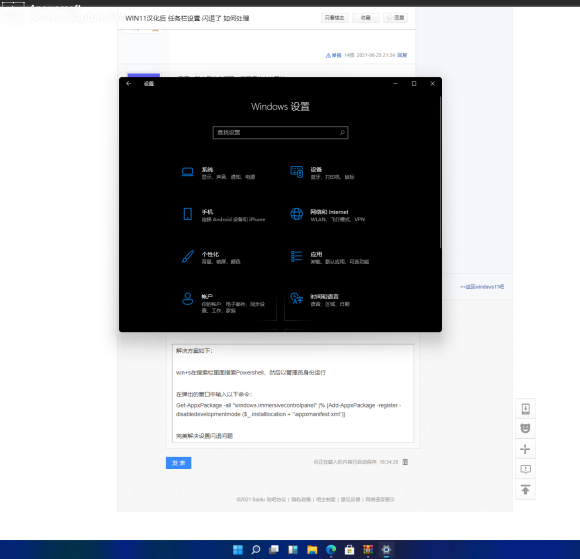Screen dimensions: 580x559
Task: Open Microsoft Edge from the taskbar
Action: pos(331,550)
